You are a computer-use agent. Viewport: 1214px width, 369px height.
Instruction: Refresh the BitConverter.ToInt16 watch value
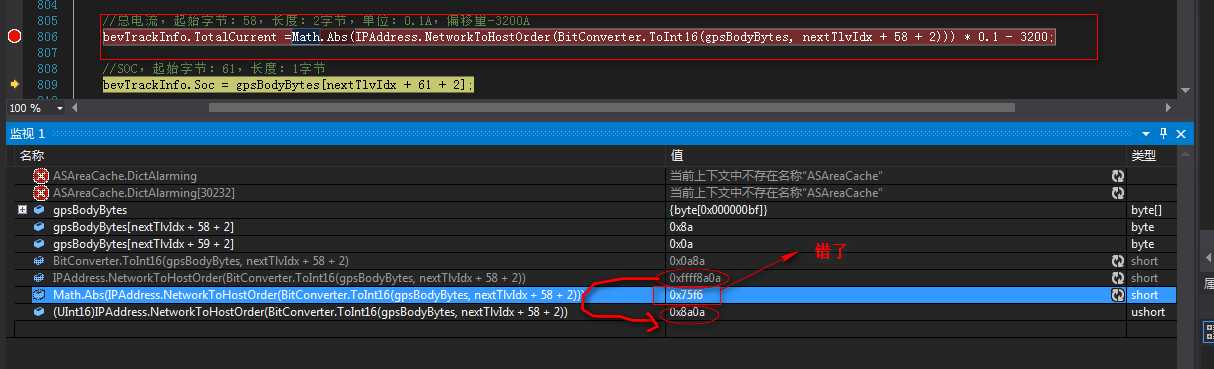click(1117, 261)
